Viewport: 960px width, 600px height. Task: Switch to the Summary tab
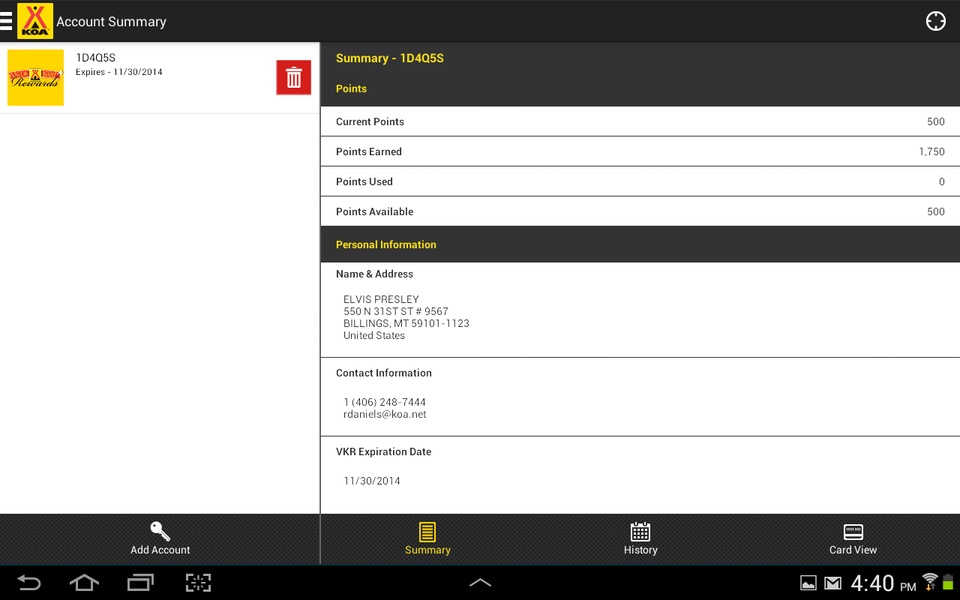(427, 539)
